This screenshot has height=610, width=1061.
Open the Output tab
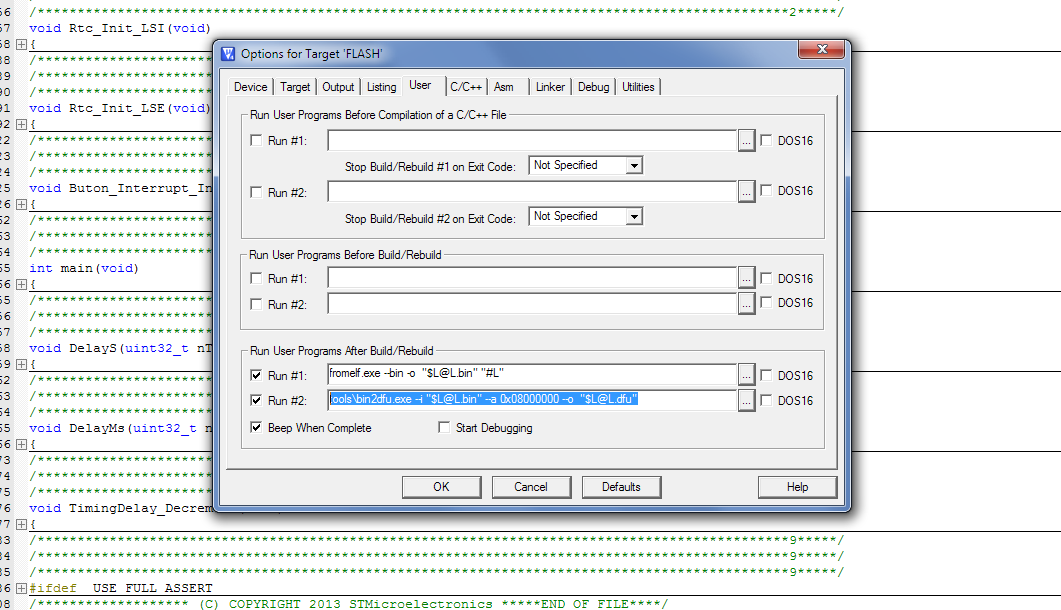tap(338, 87)
